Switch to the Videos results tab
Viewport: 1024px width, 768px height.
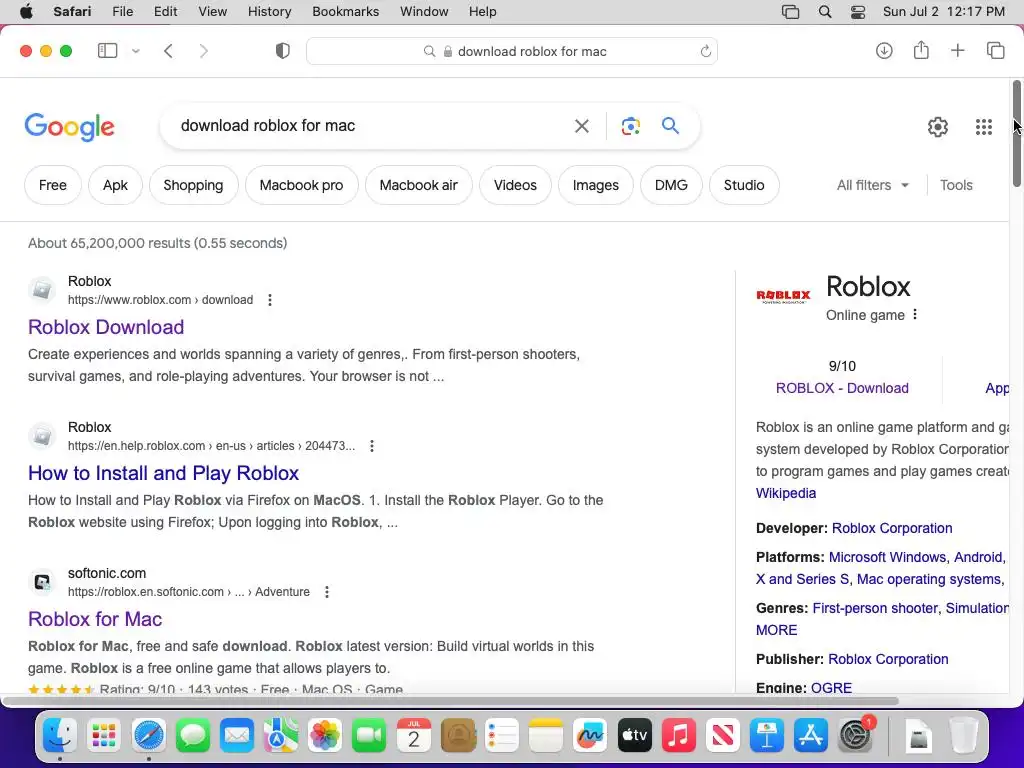point(515,185)
